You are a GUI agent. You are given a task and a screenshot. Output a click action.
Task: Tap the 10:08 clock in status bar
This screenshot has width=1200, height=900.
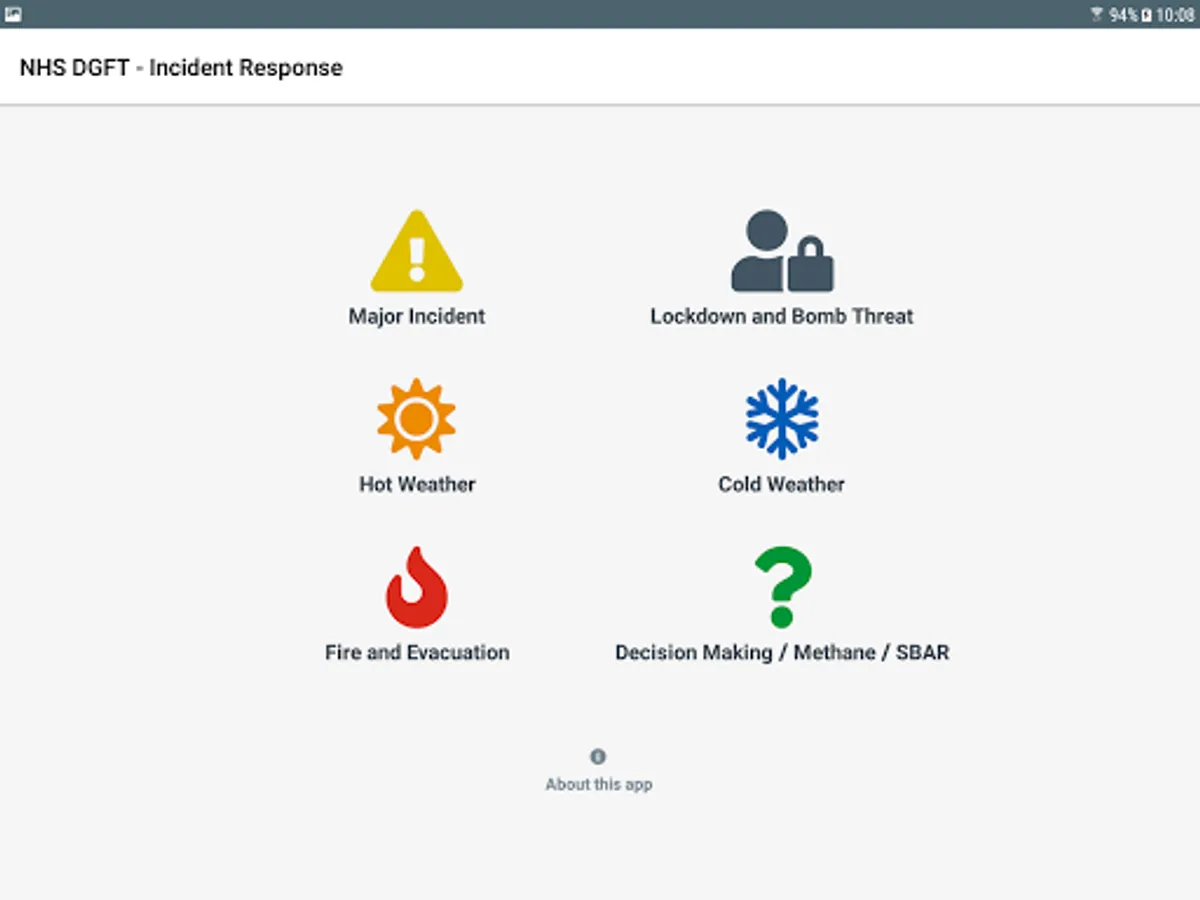[x=1175, y=15]
